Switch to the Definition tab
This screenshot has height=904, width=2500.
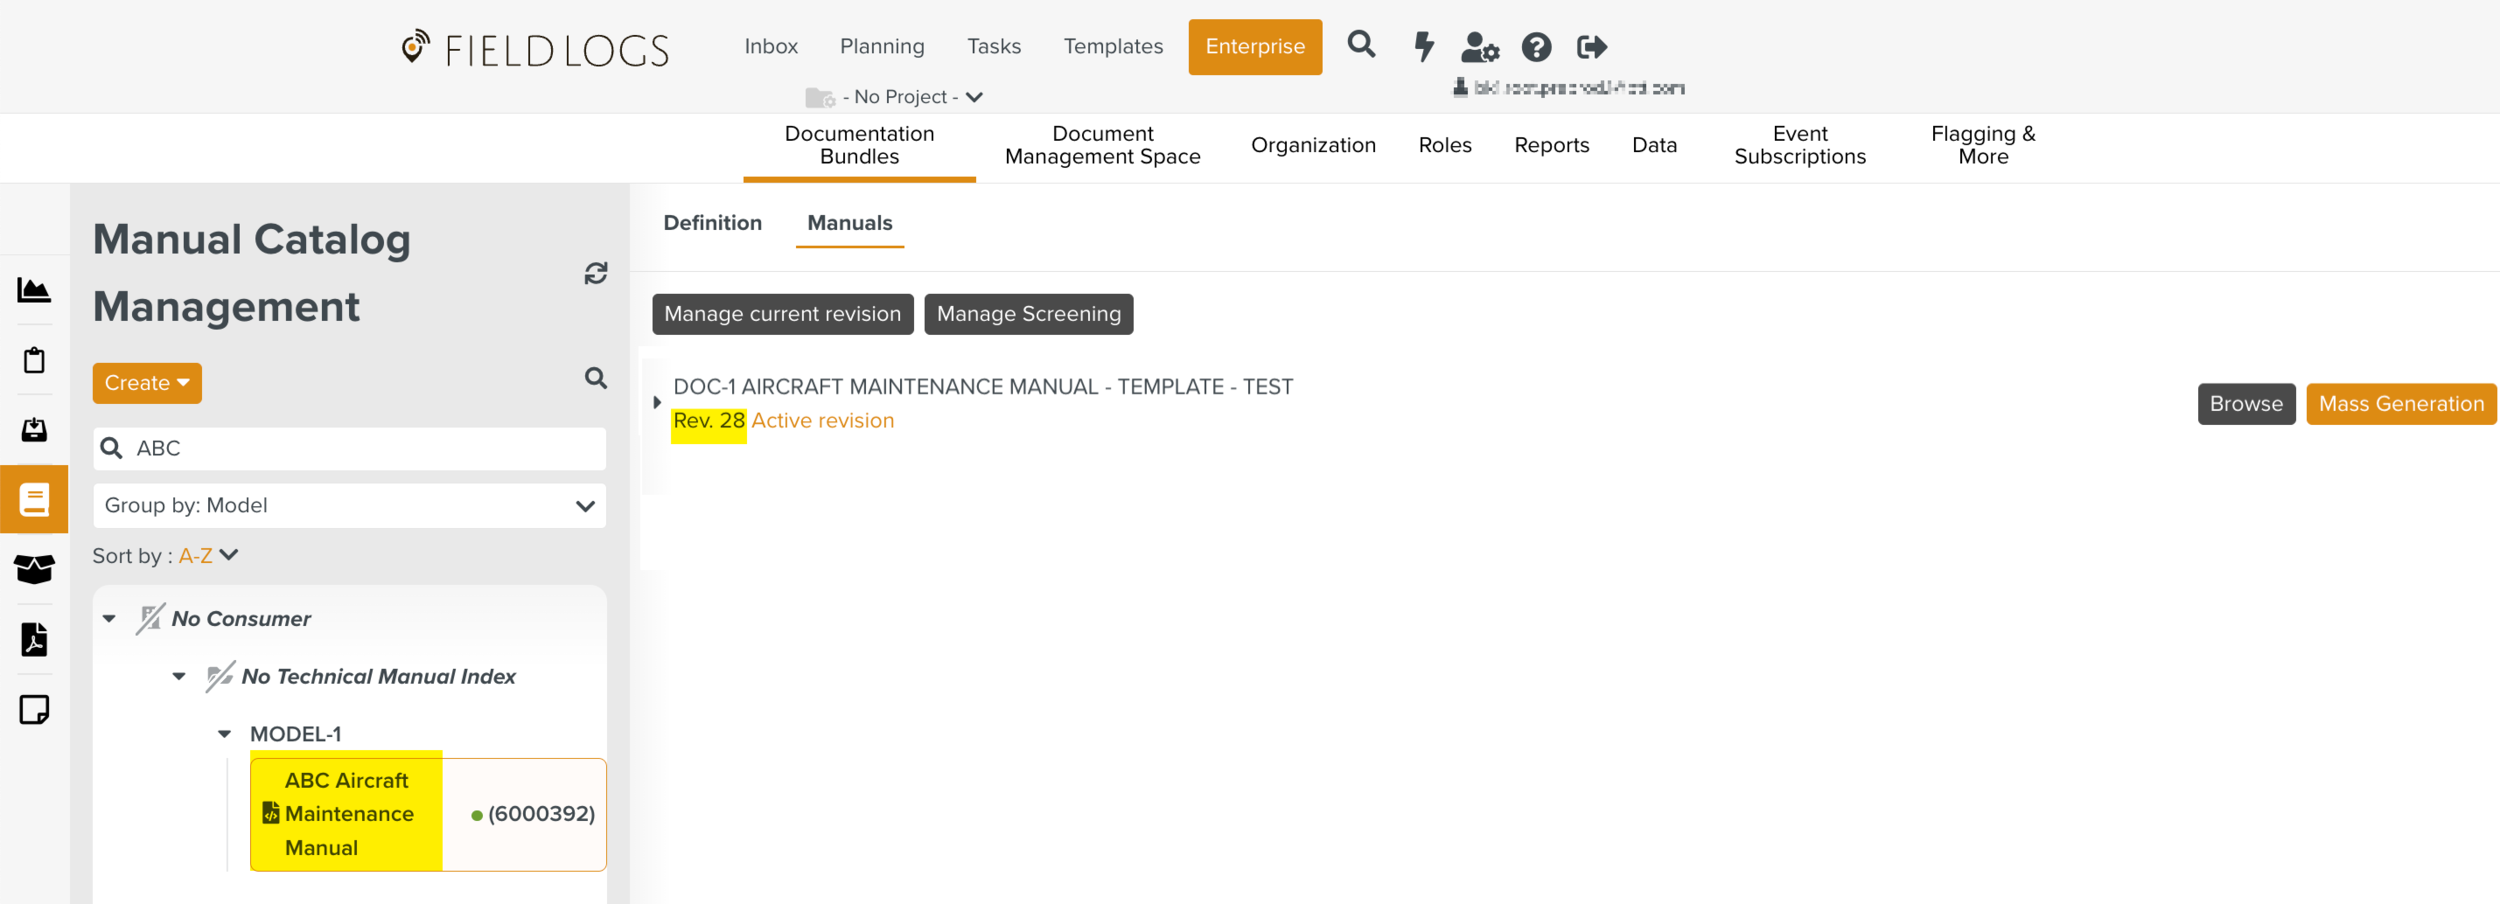(x=712, y=223)
